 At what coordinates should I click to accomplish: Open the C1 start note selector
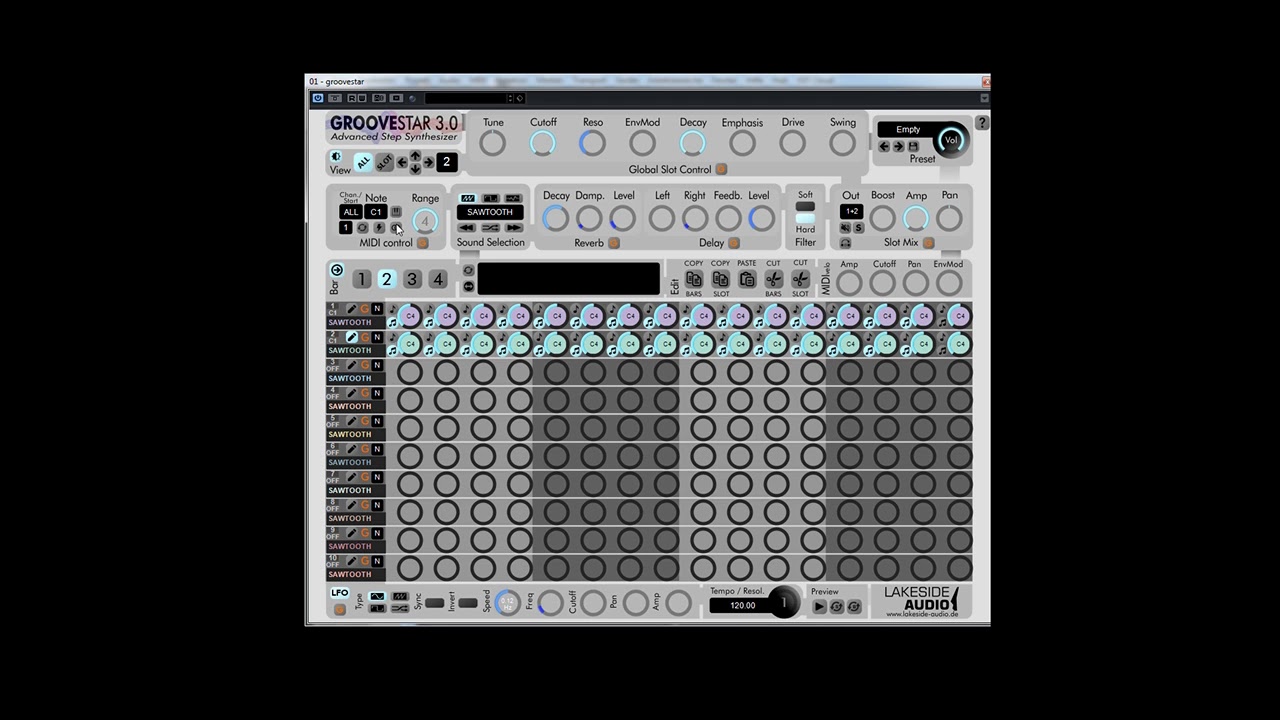[x=376, y=212]
